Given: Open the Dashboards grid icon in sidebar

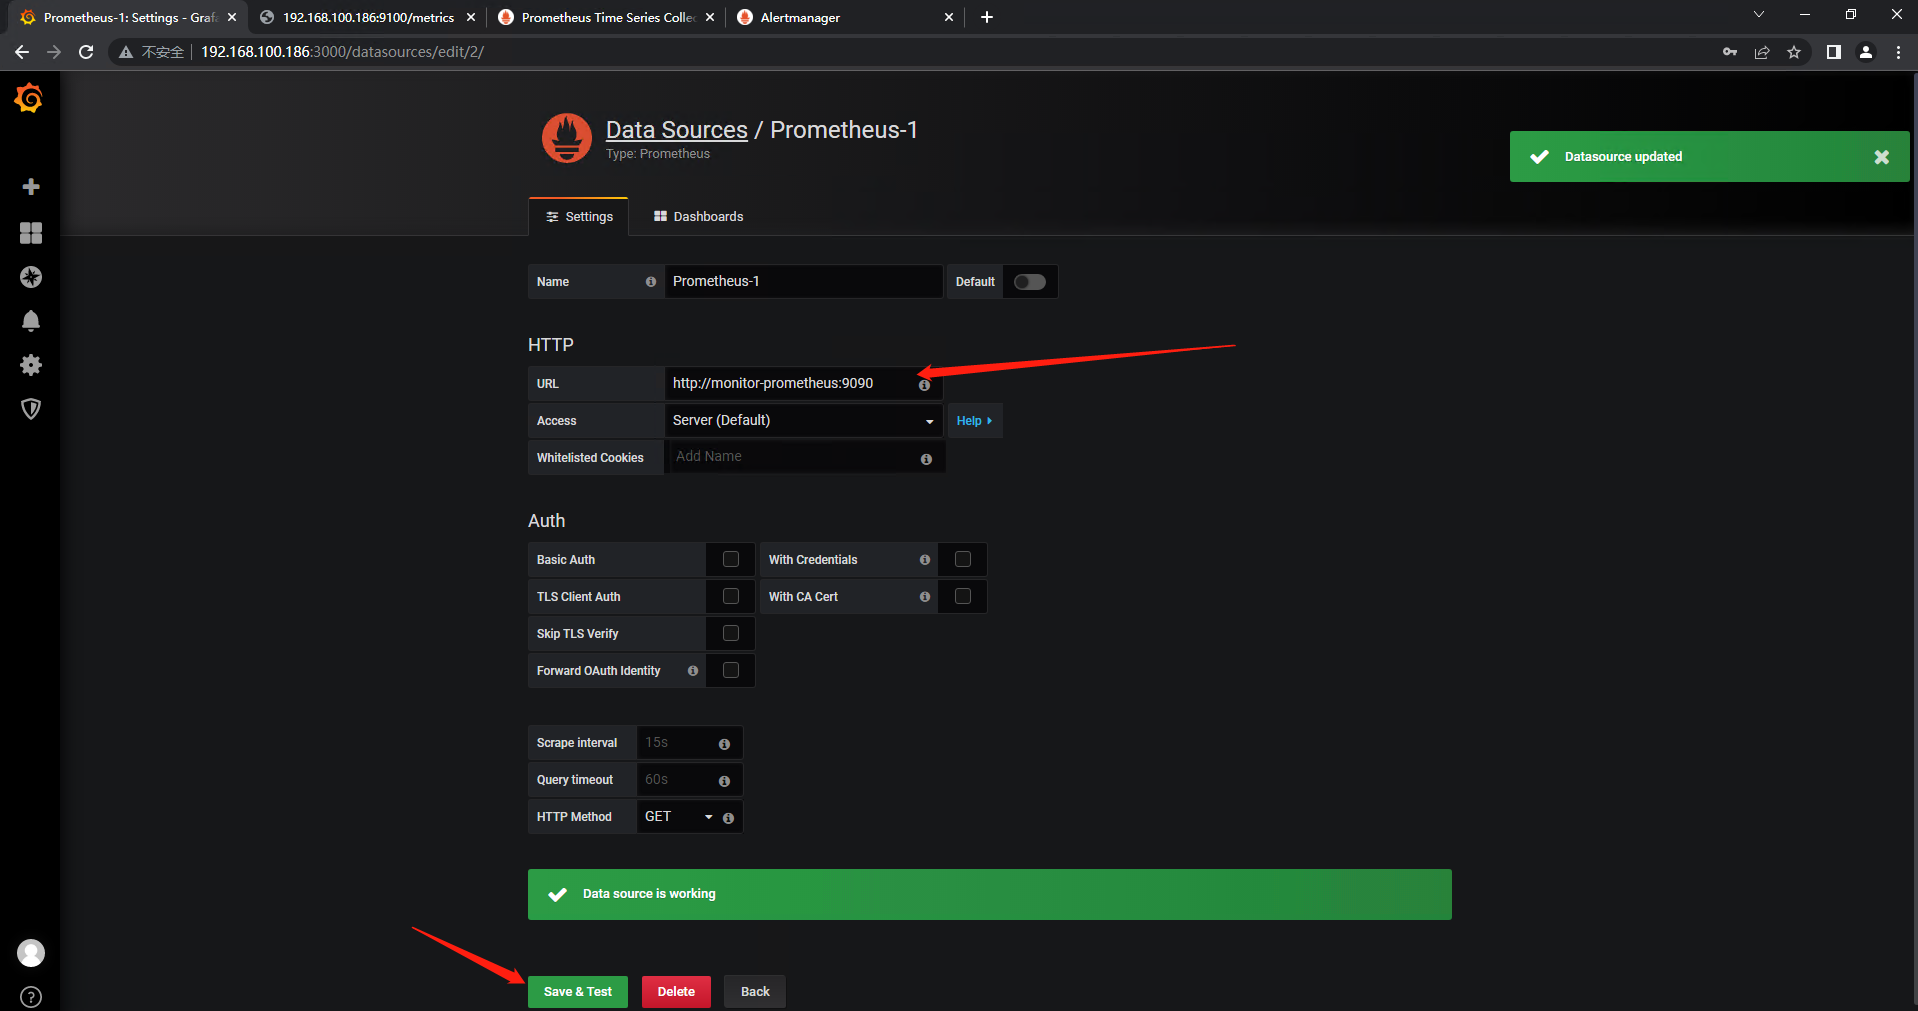Looking at the screenshot, I should [31, 233].
